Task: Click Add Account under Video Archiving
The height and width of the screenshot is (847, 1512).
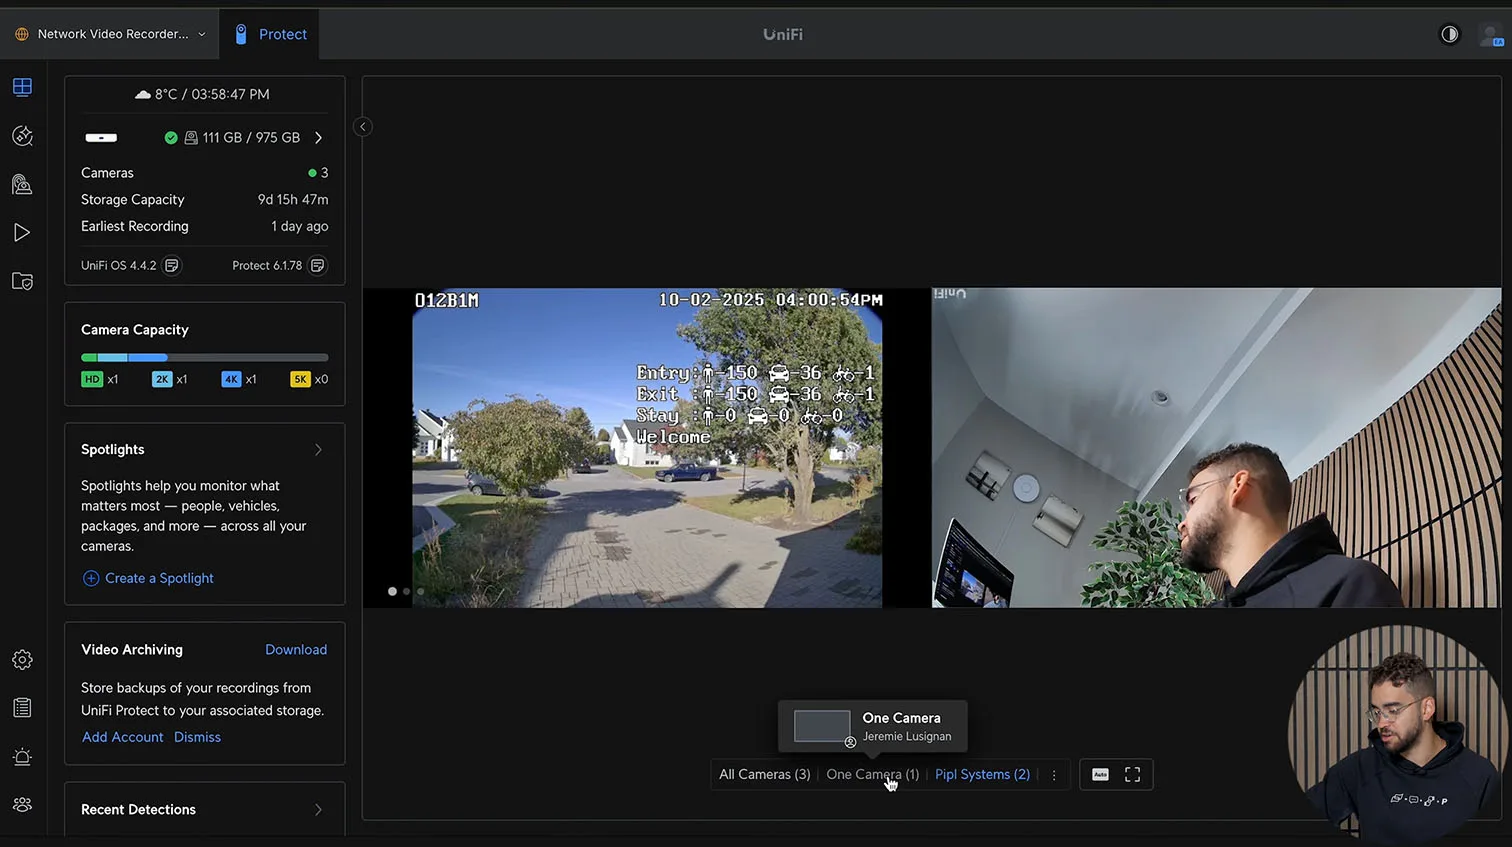Action: [122, 737]
